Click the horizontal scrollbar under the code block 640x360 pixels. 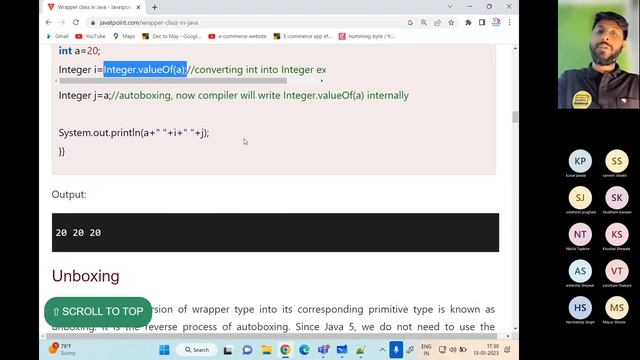click(x=173, y=81)
